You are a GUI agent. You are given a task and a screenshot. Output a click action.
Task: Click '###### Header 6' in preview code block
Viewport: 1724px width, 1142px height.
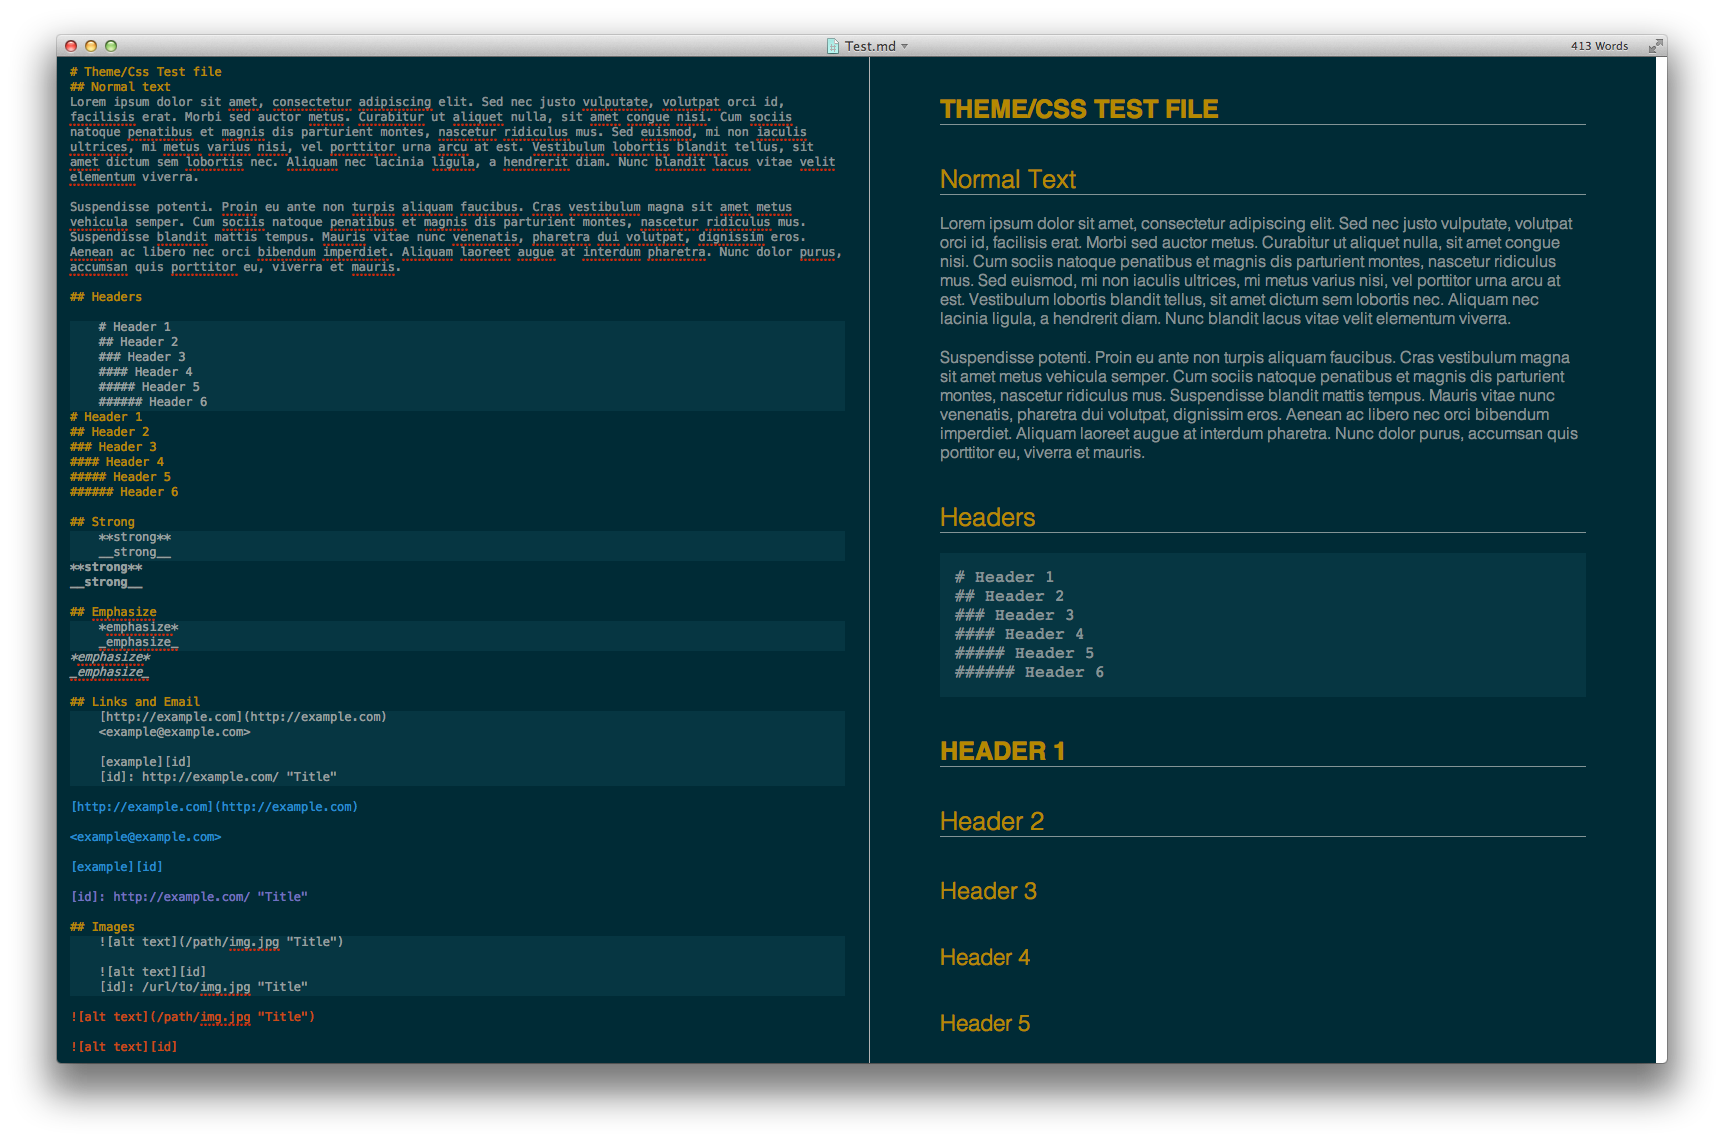pyautogui.click(x=1029, y=672)
